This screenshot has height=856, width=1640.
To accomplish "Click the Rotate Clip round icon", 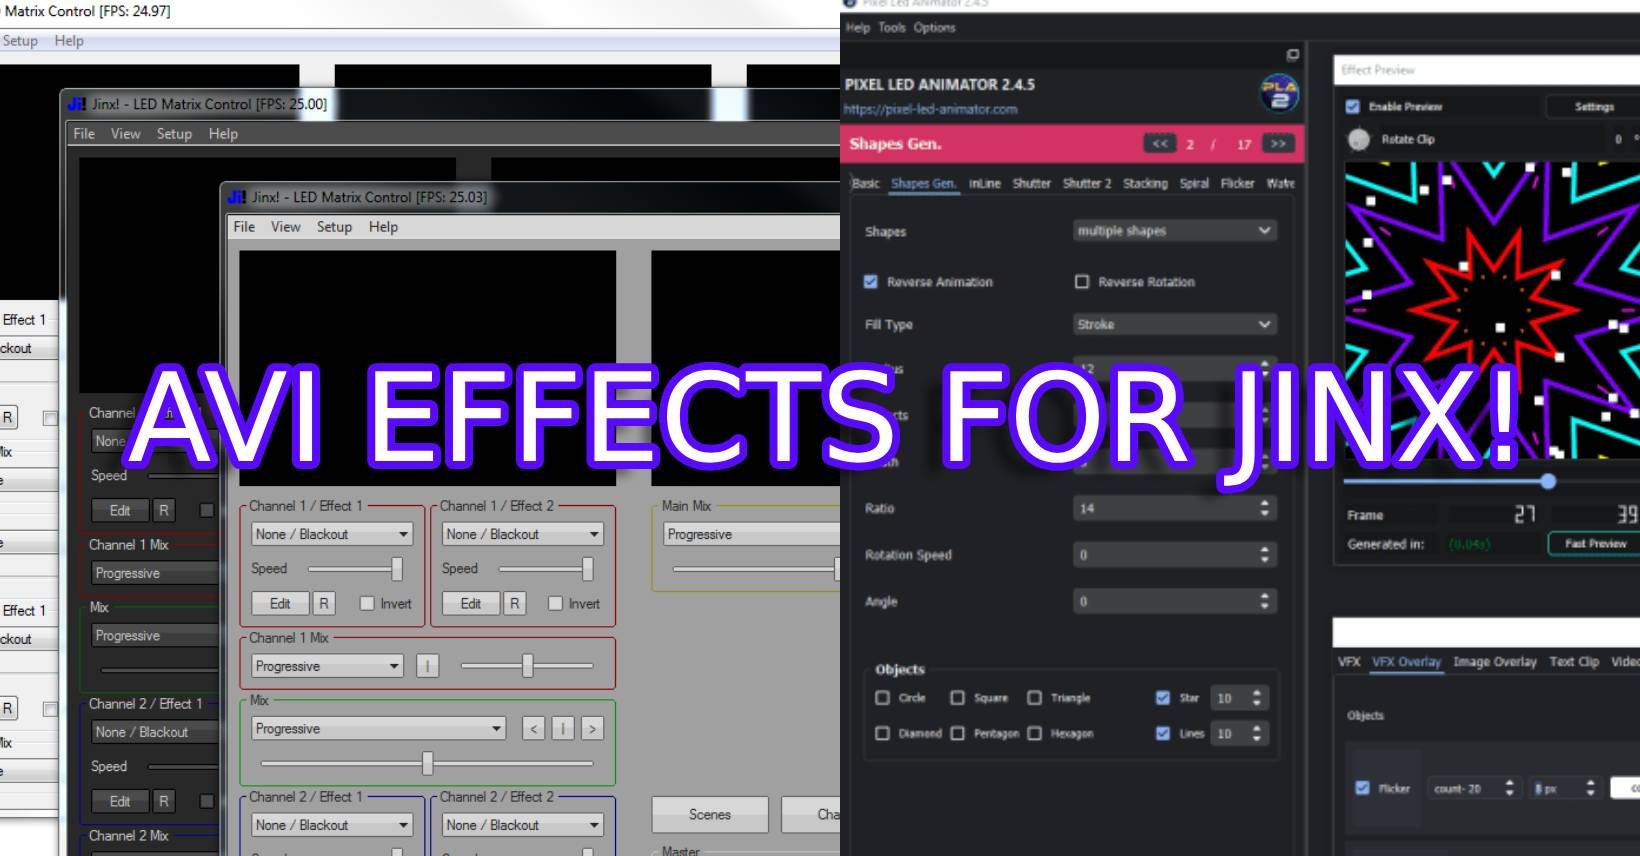I will (x=1359, y=140).
